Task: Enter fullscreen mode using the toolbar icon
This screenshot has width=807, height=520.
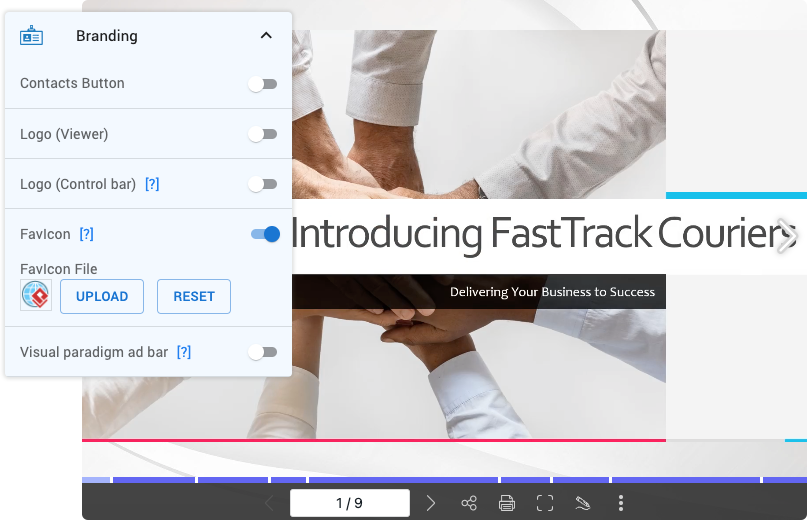Action: [x=545, y=503]
